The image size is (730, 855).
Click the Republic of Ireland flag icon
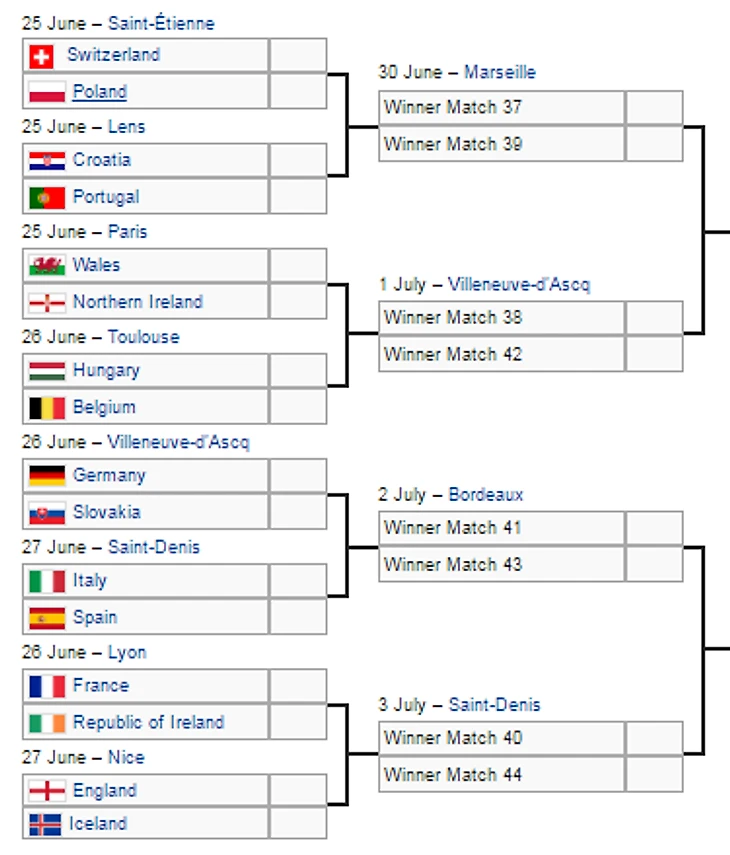(x=47, y=724)
